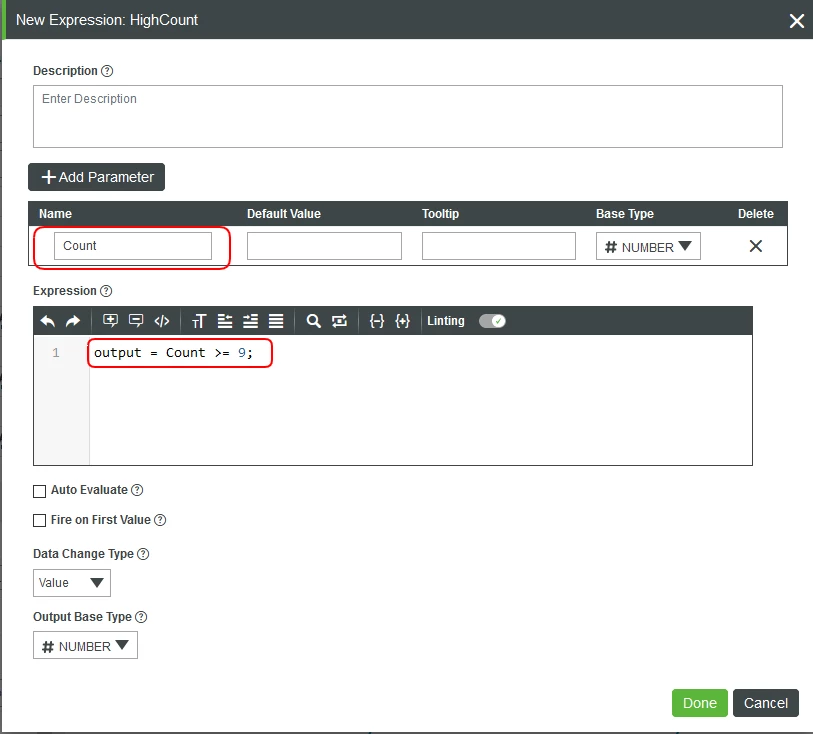Click the code snippet brackets icon
Image resolution: width=813 pixels, height=734 pixels.
point(162,321)
